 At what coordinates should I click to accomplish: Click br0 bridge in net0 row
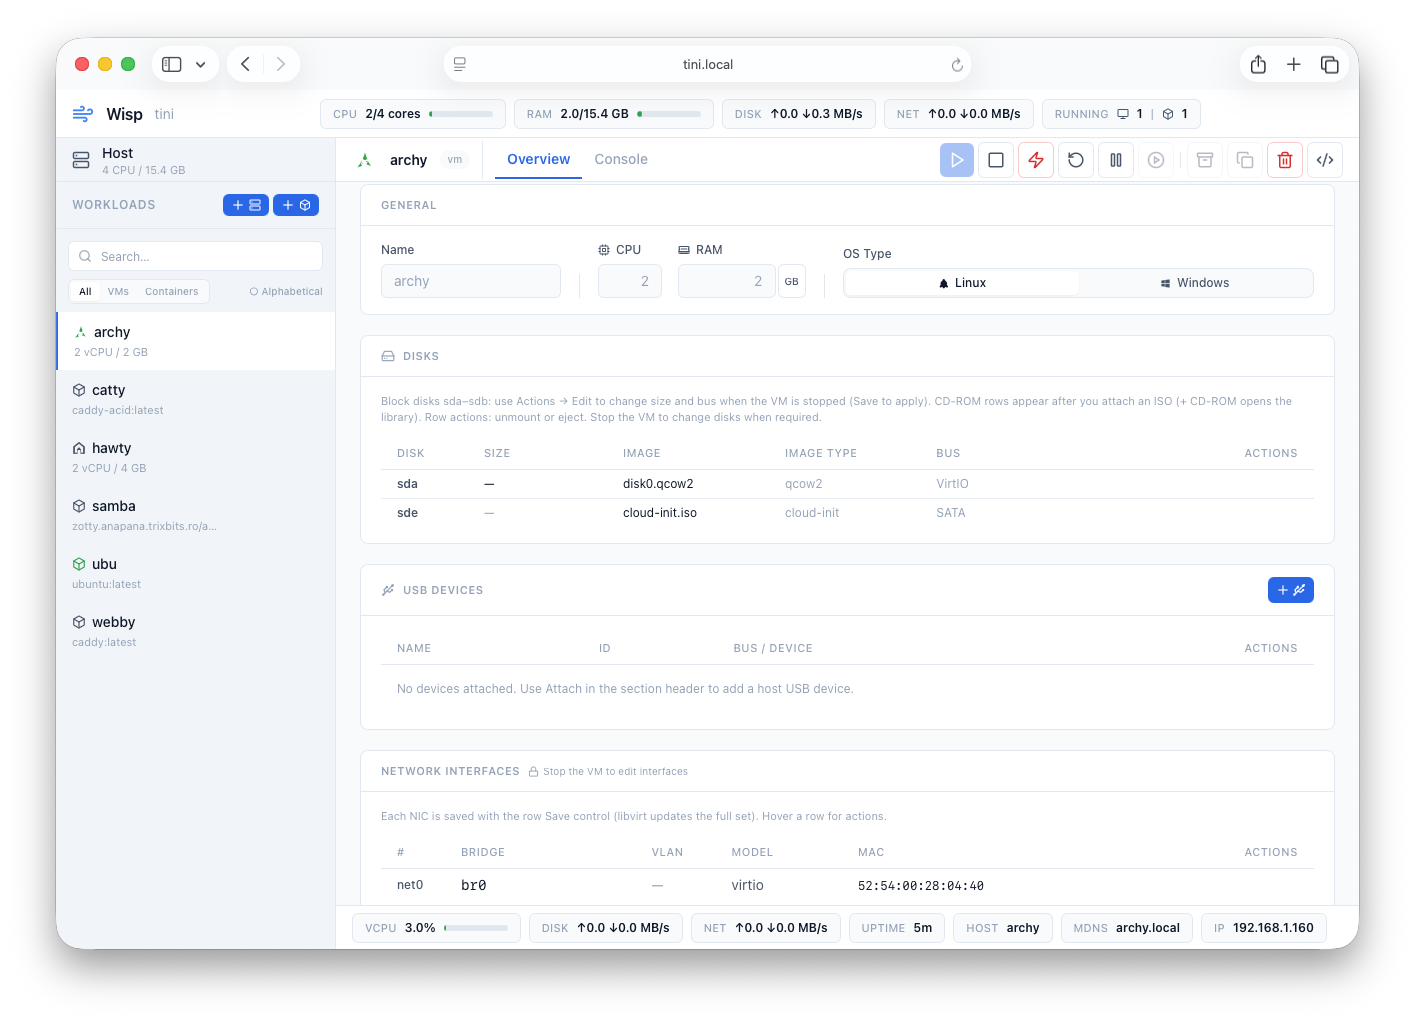(474, 886)
